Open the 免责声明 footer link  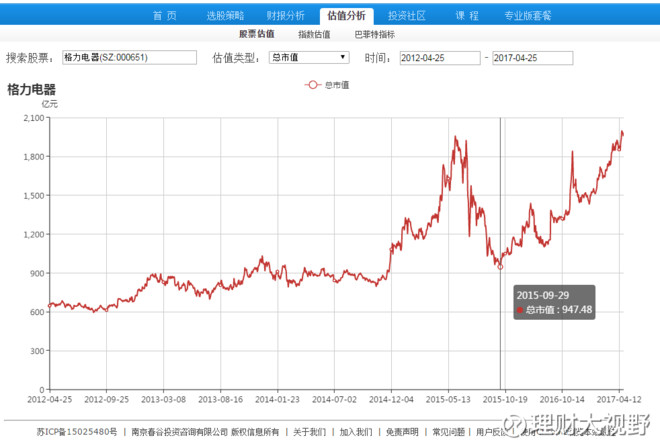click(402, 432)
